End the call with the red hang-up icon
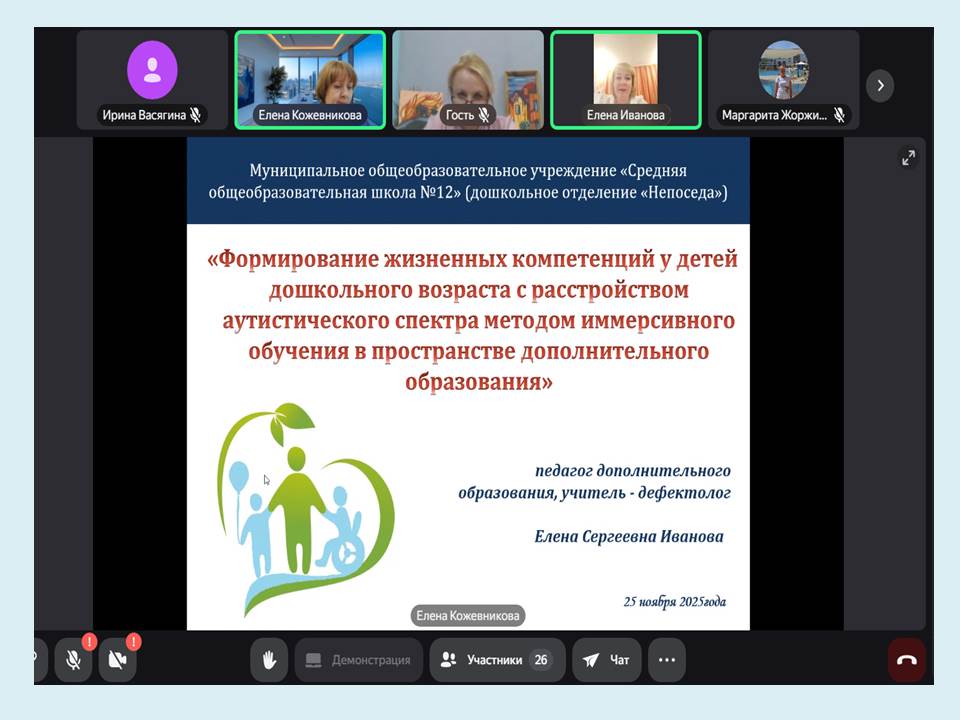The width and height of the screenshot is (960, 720). pos(906,660)
